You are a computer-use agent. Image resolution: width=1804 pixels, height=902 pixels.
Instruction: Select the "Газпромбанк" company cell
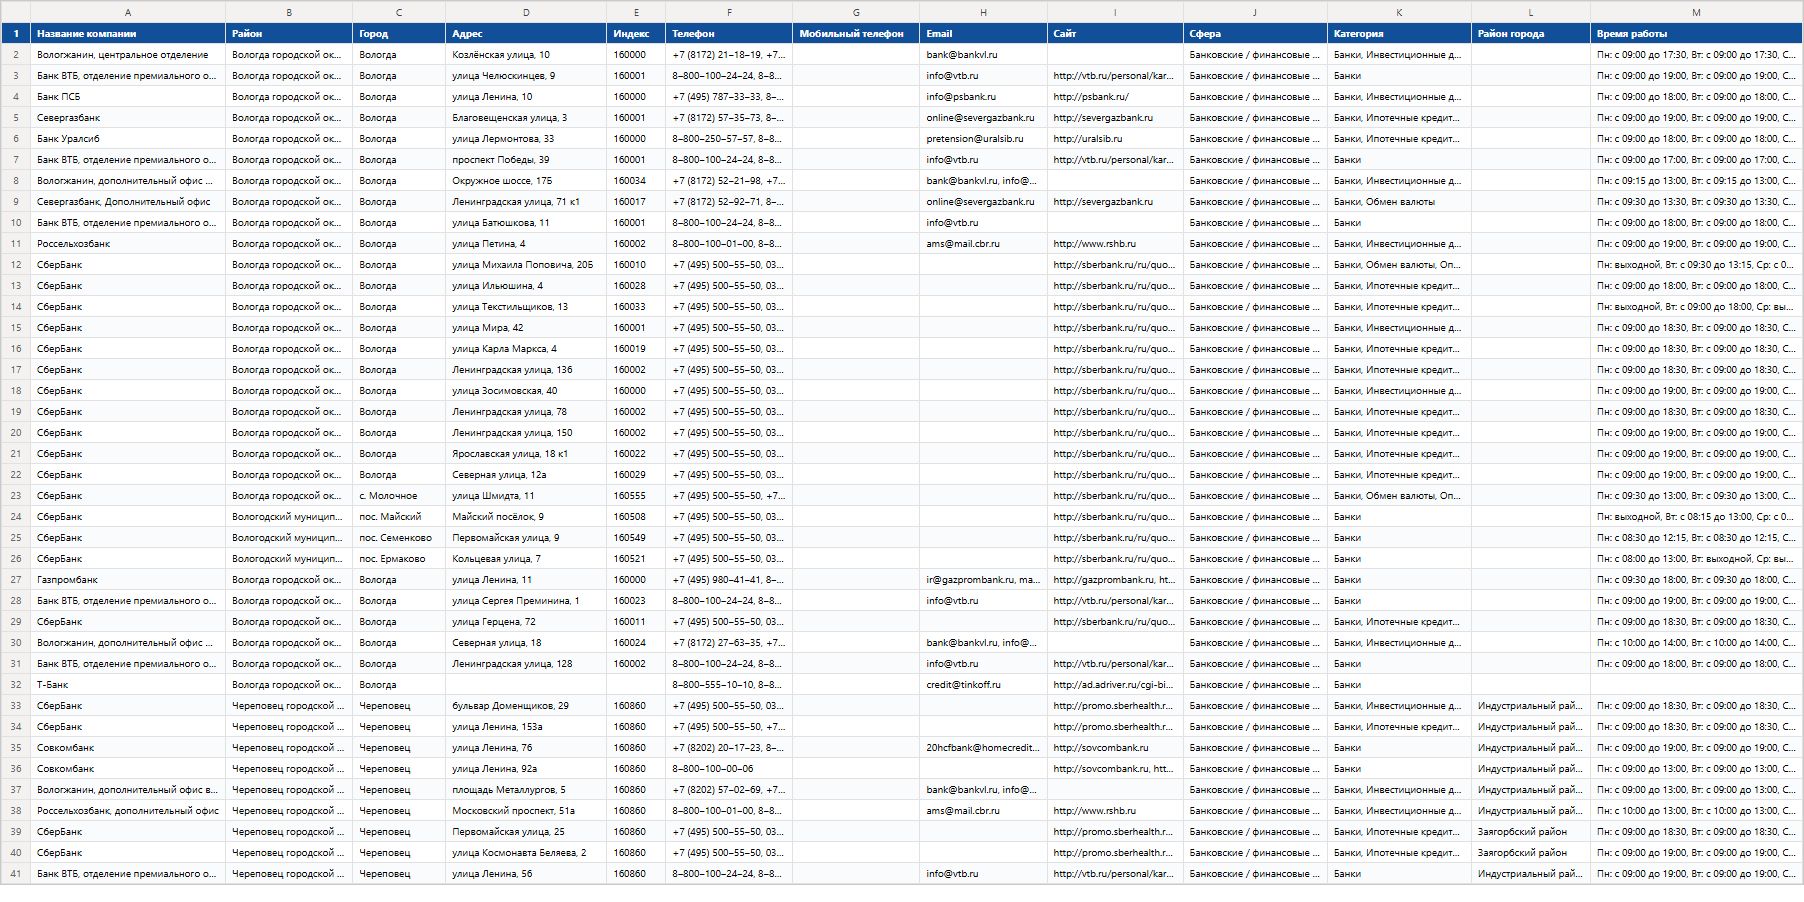pos(128,580)
